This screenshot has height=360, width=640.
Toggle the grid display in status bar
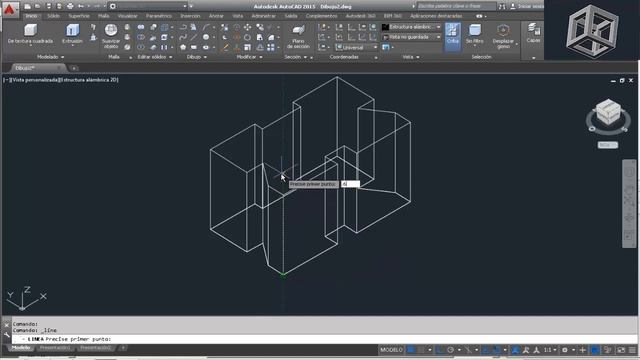(411, 350)
